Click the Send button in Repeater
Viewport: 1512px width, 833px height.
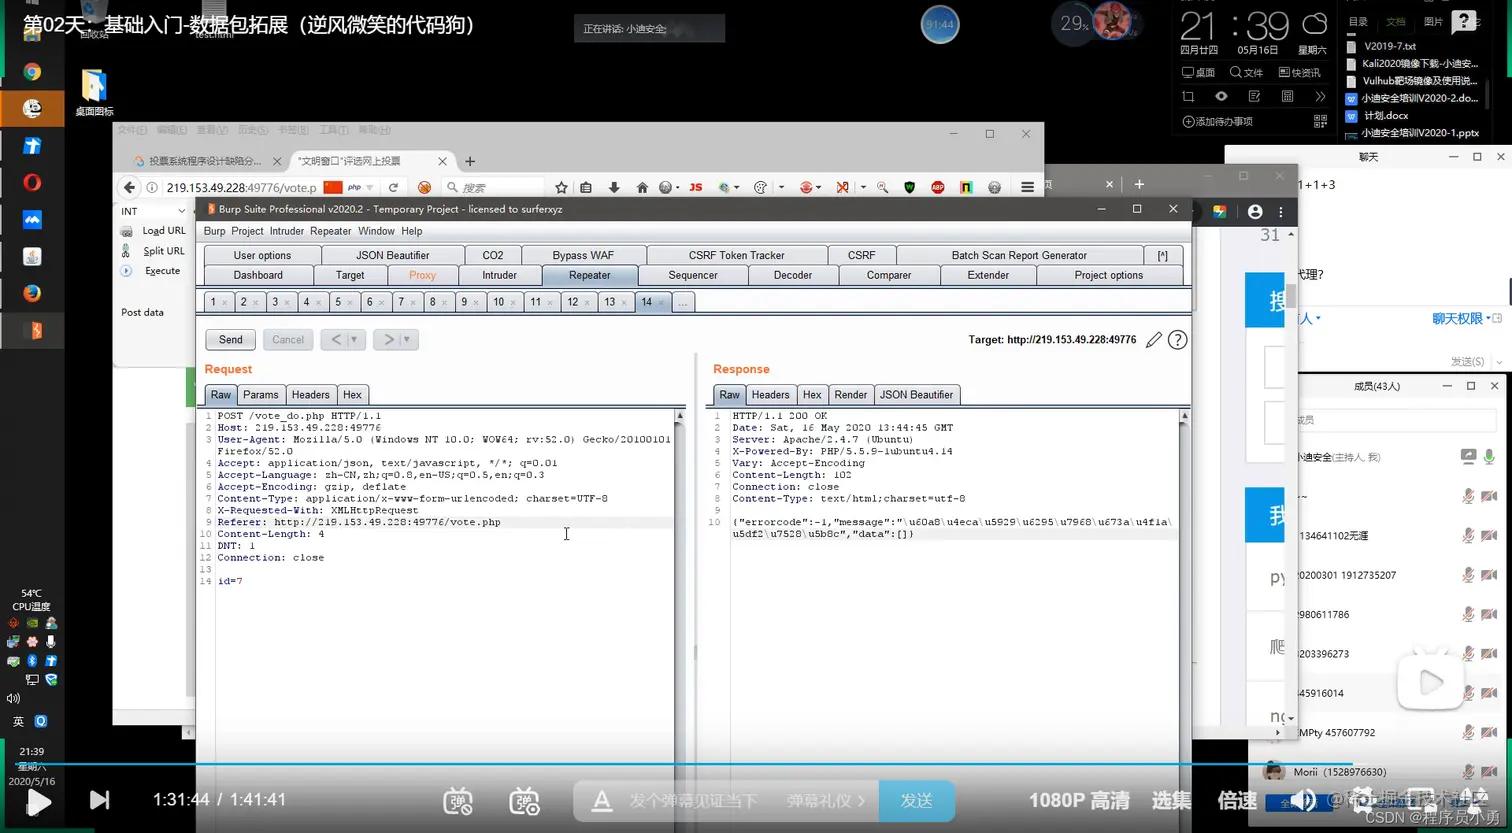pos(230,340)
